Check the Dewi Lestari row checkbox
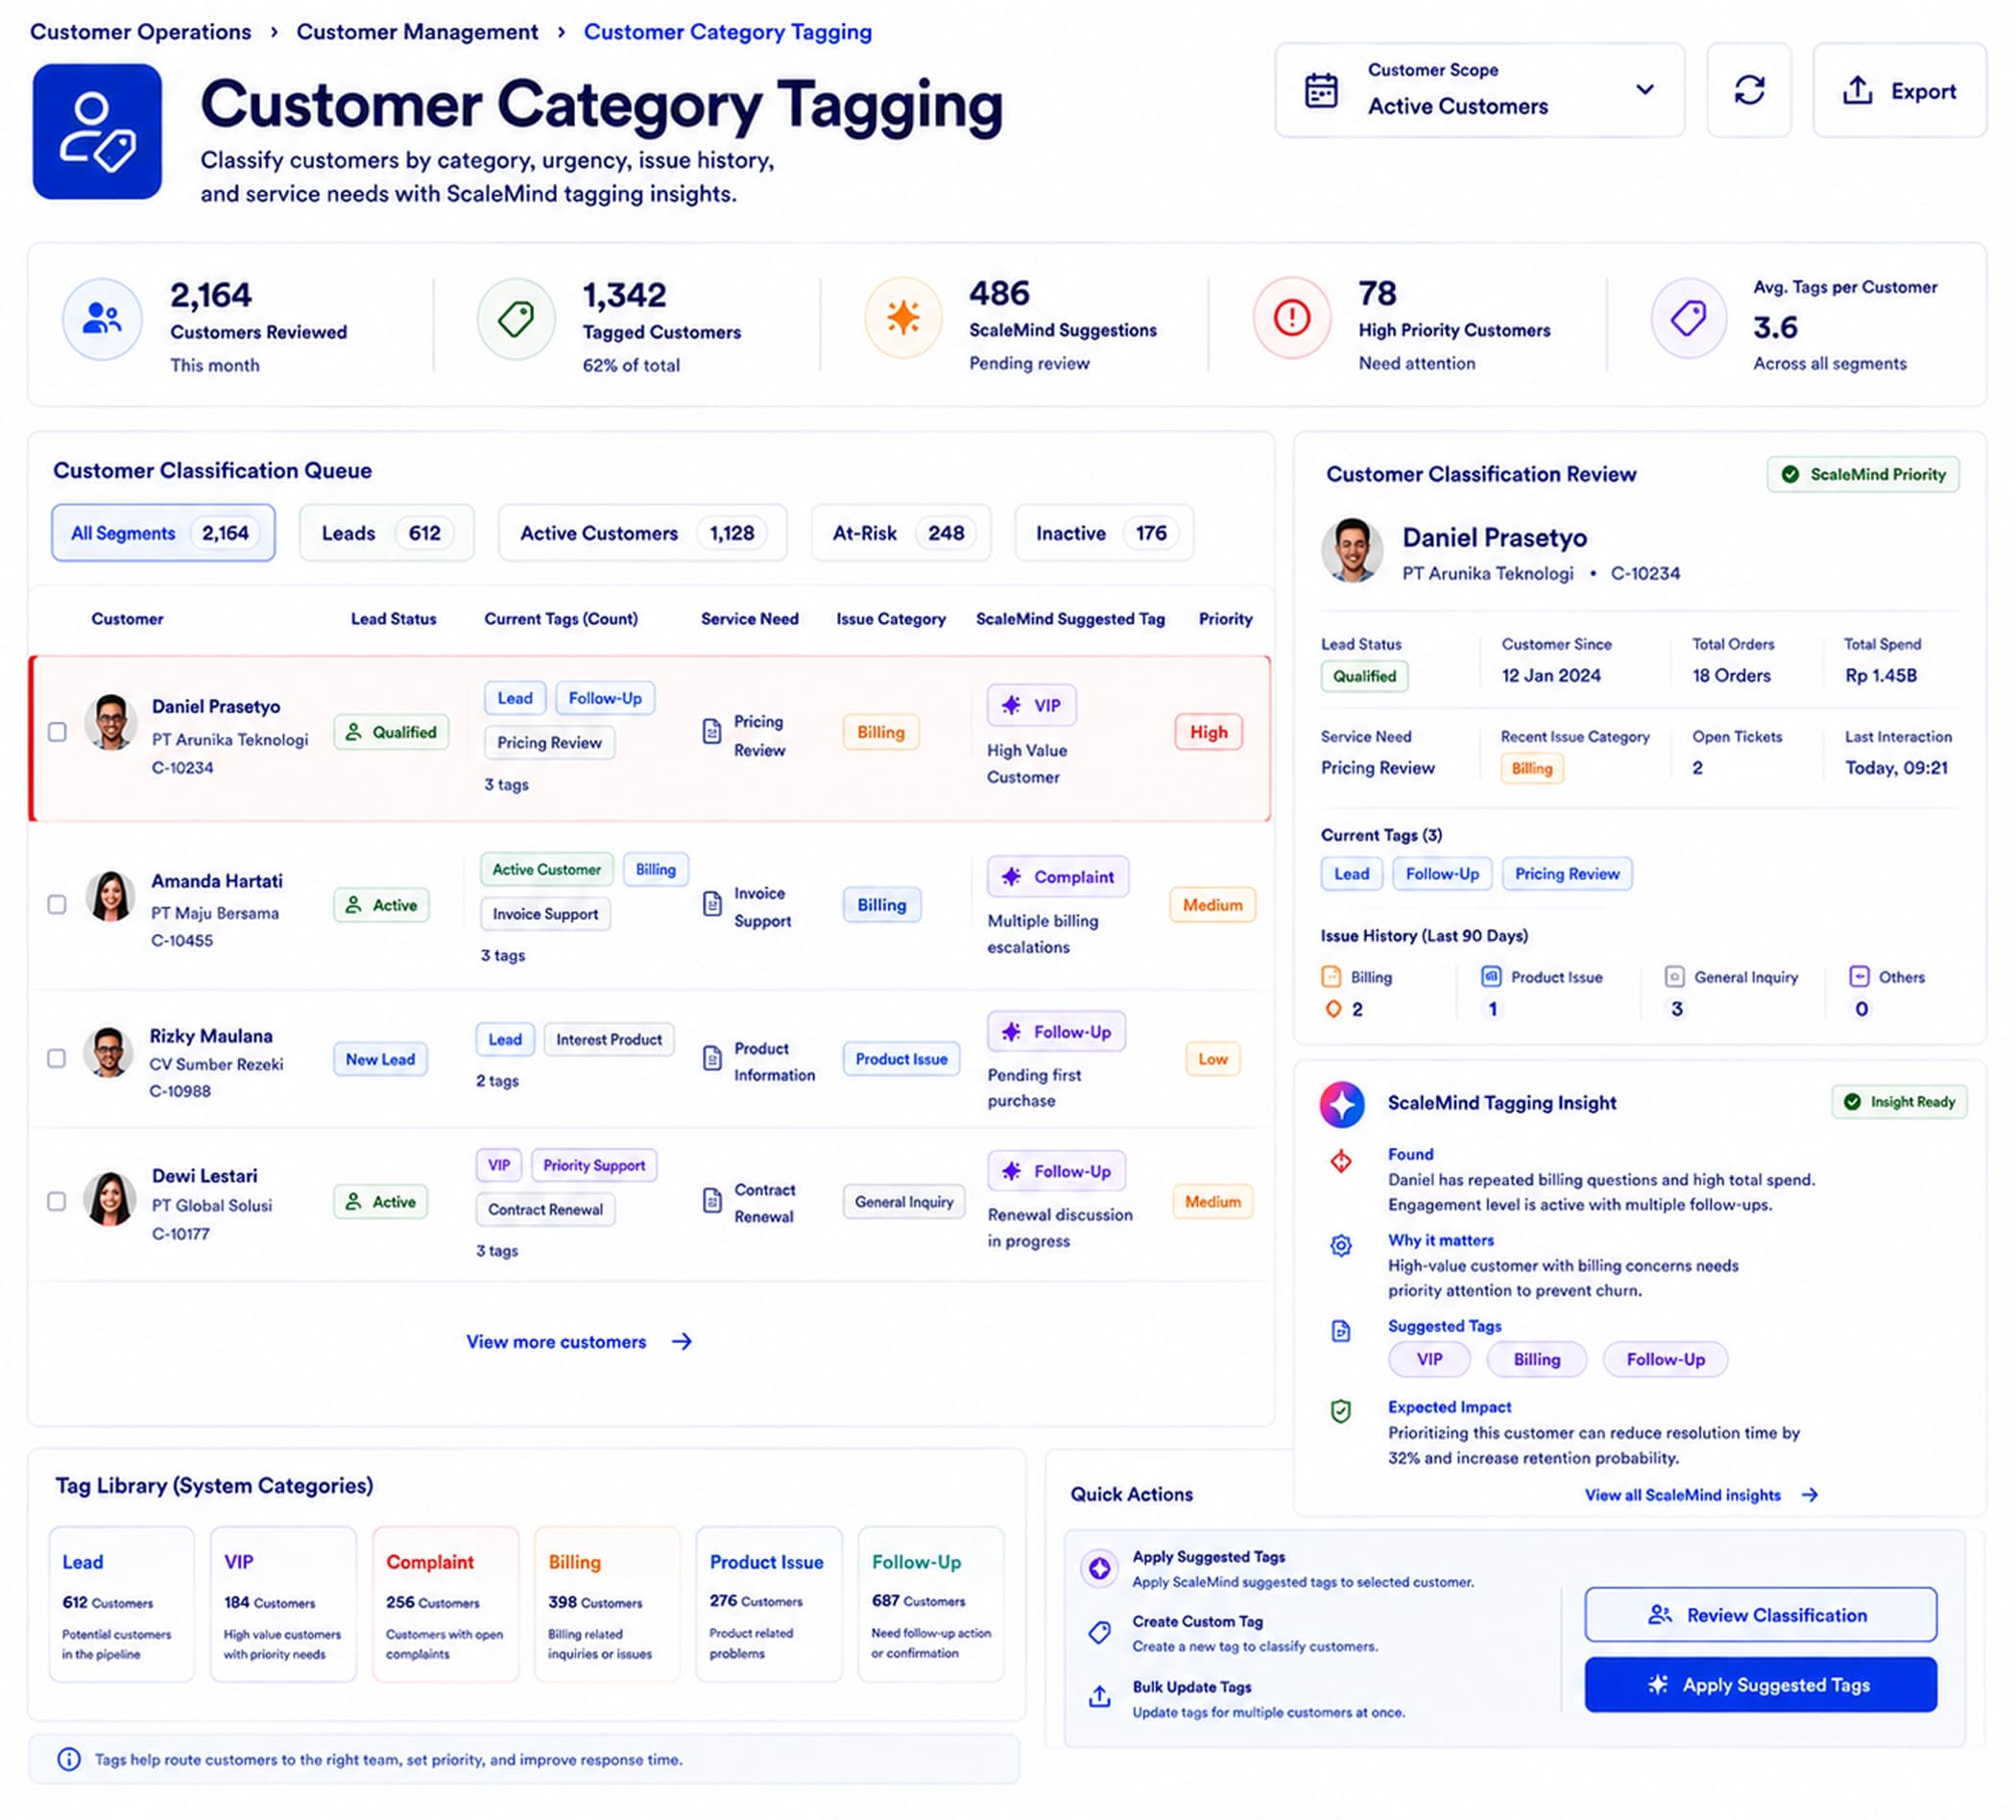The height and width of the screenshot is (1820, 2016). point(57,1201)
